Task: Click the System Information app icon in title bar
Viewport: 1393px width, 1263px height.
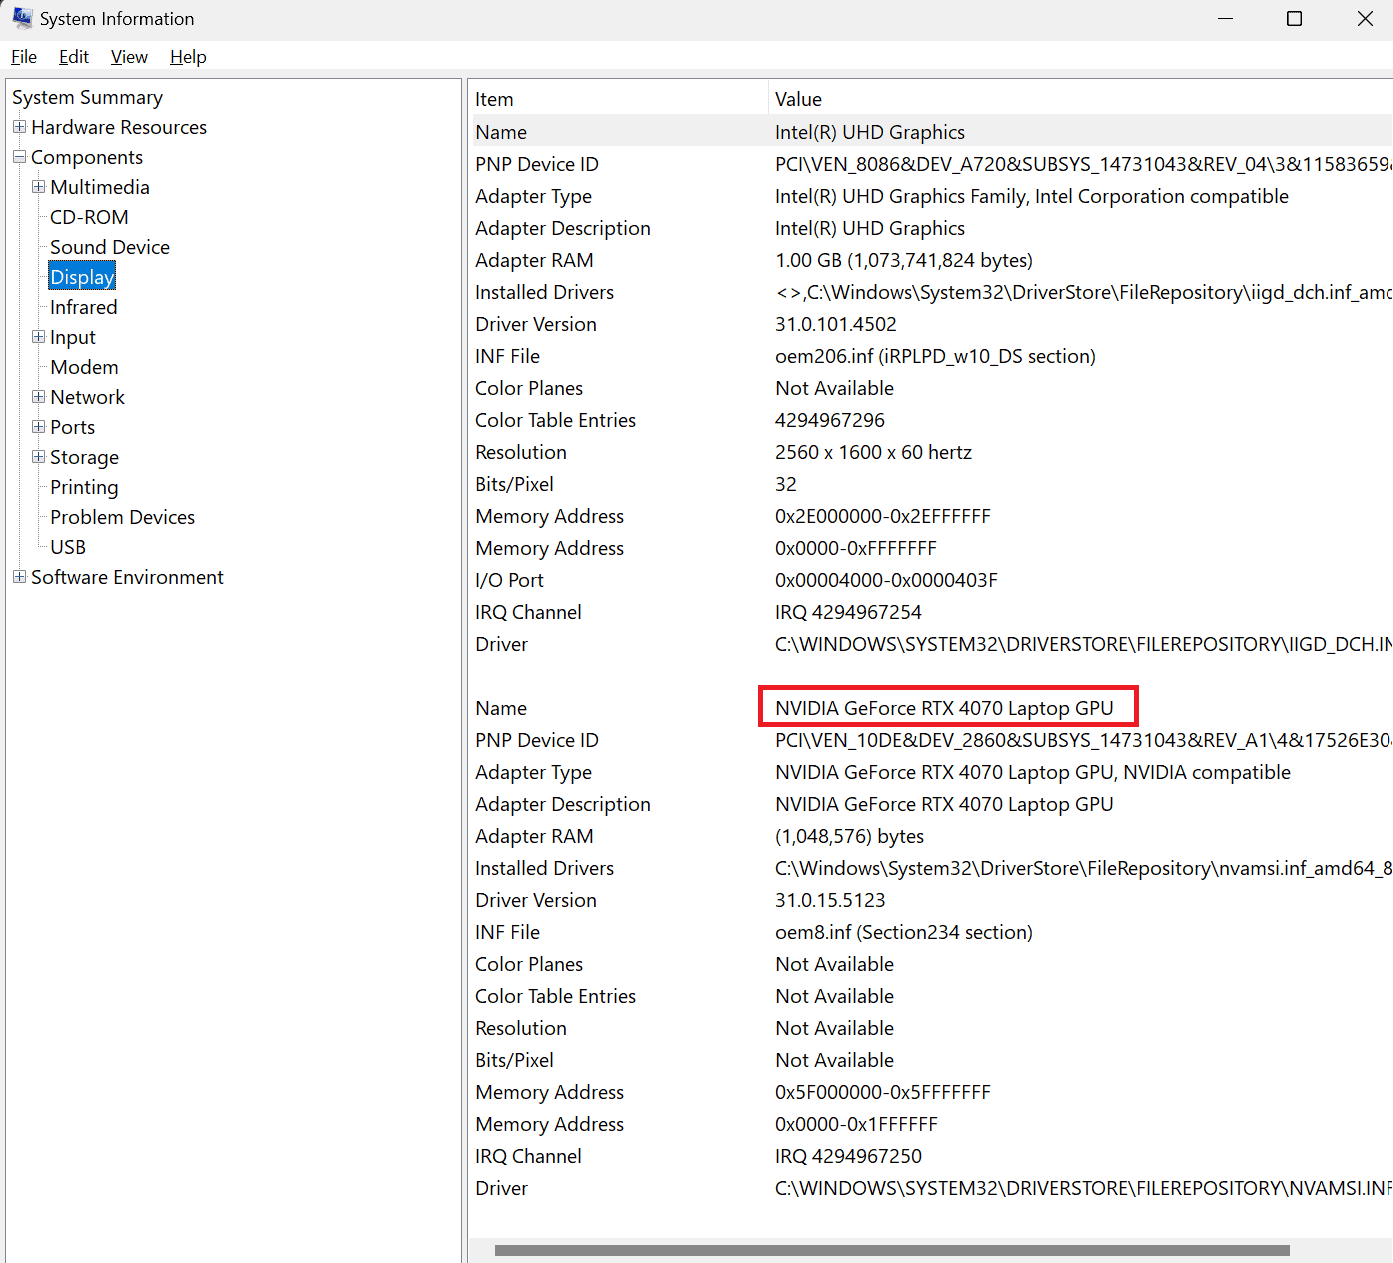Action: click(x=21, y=18)
